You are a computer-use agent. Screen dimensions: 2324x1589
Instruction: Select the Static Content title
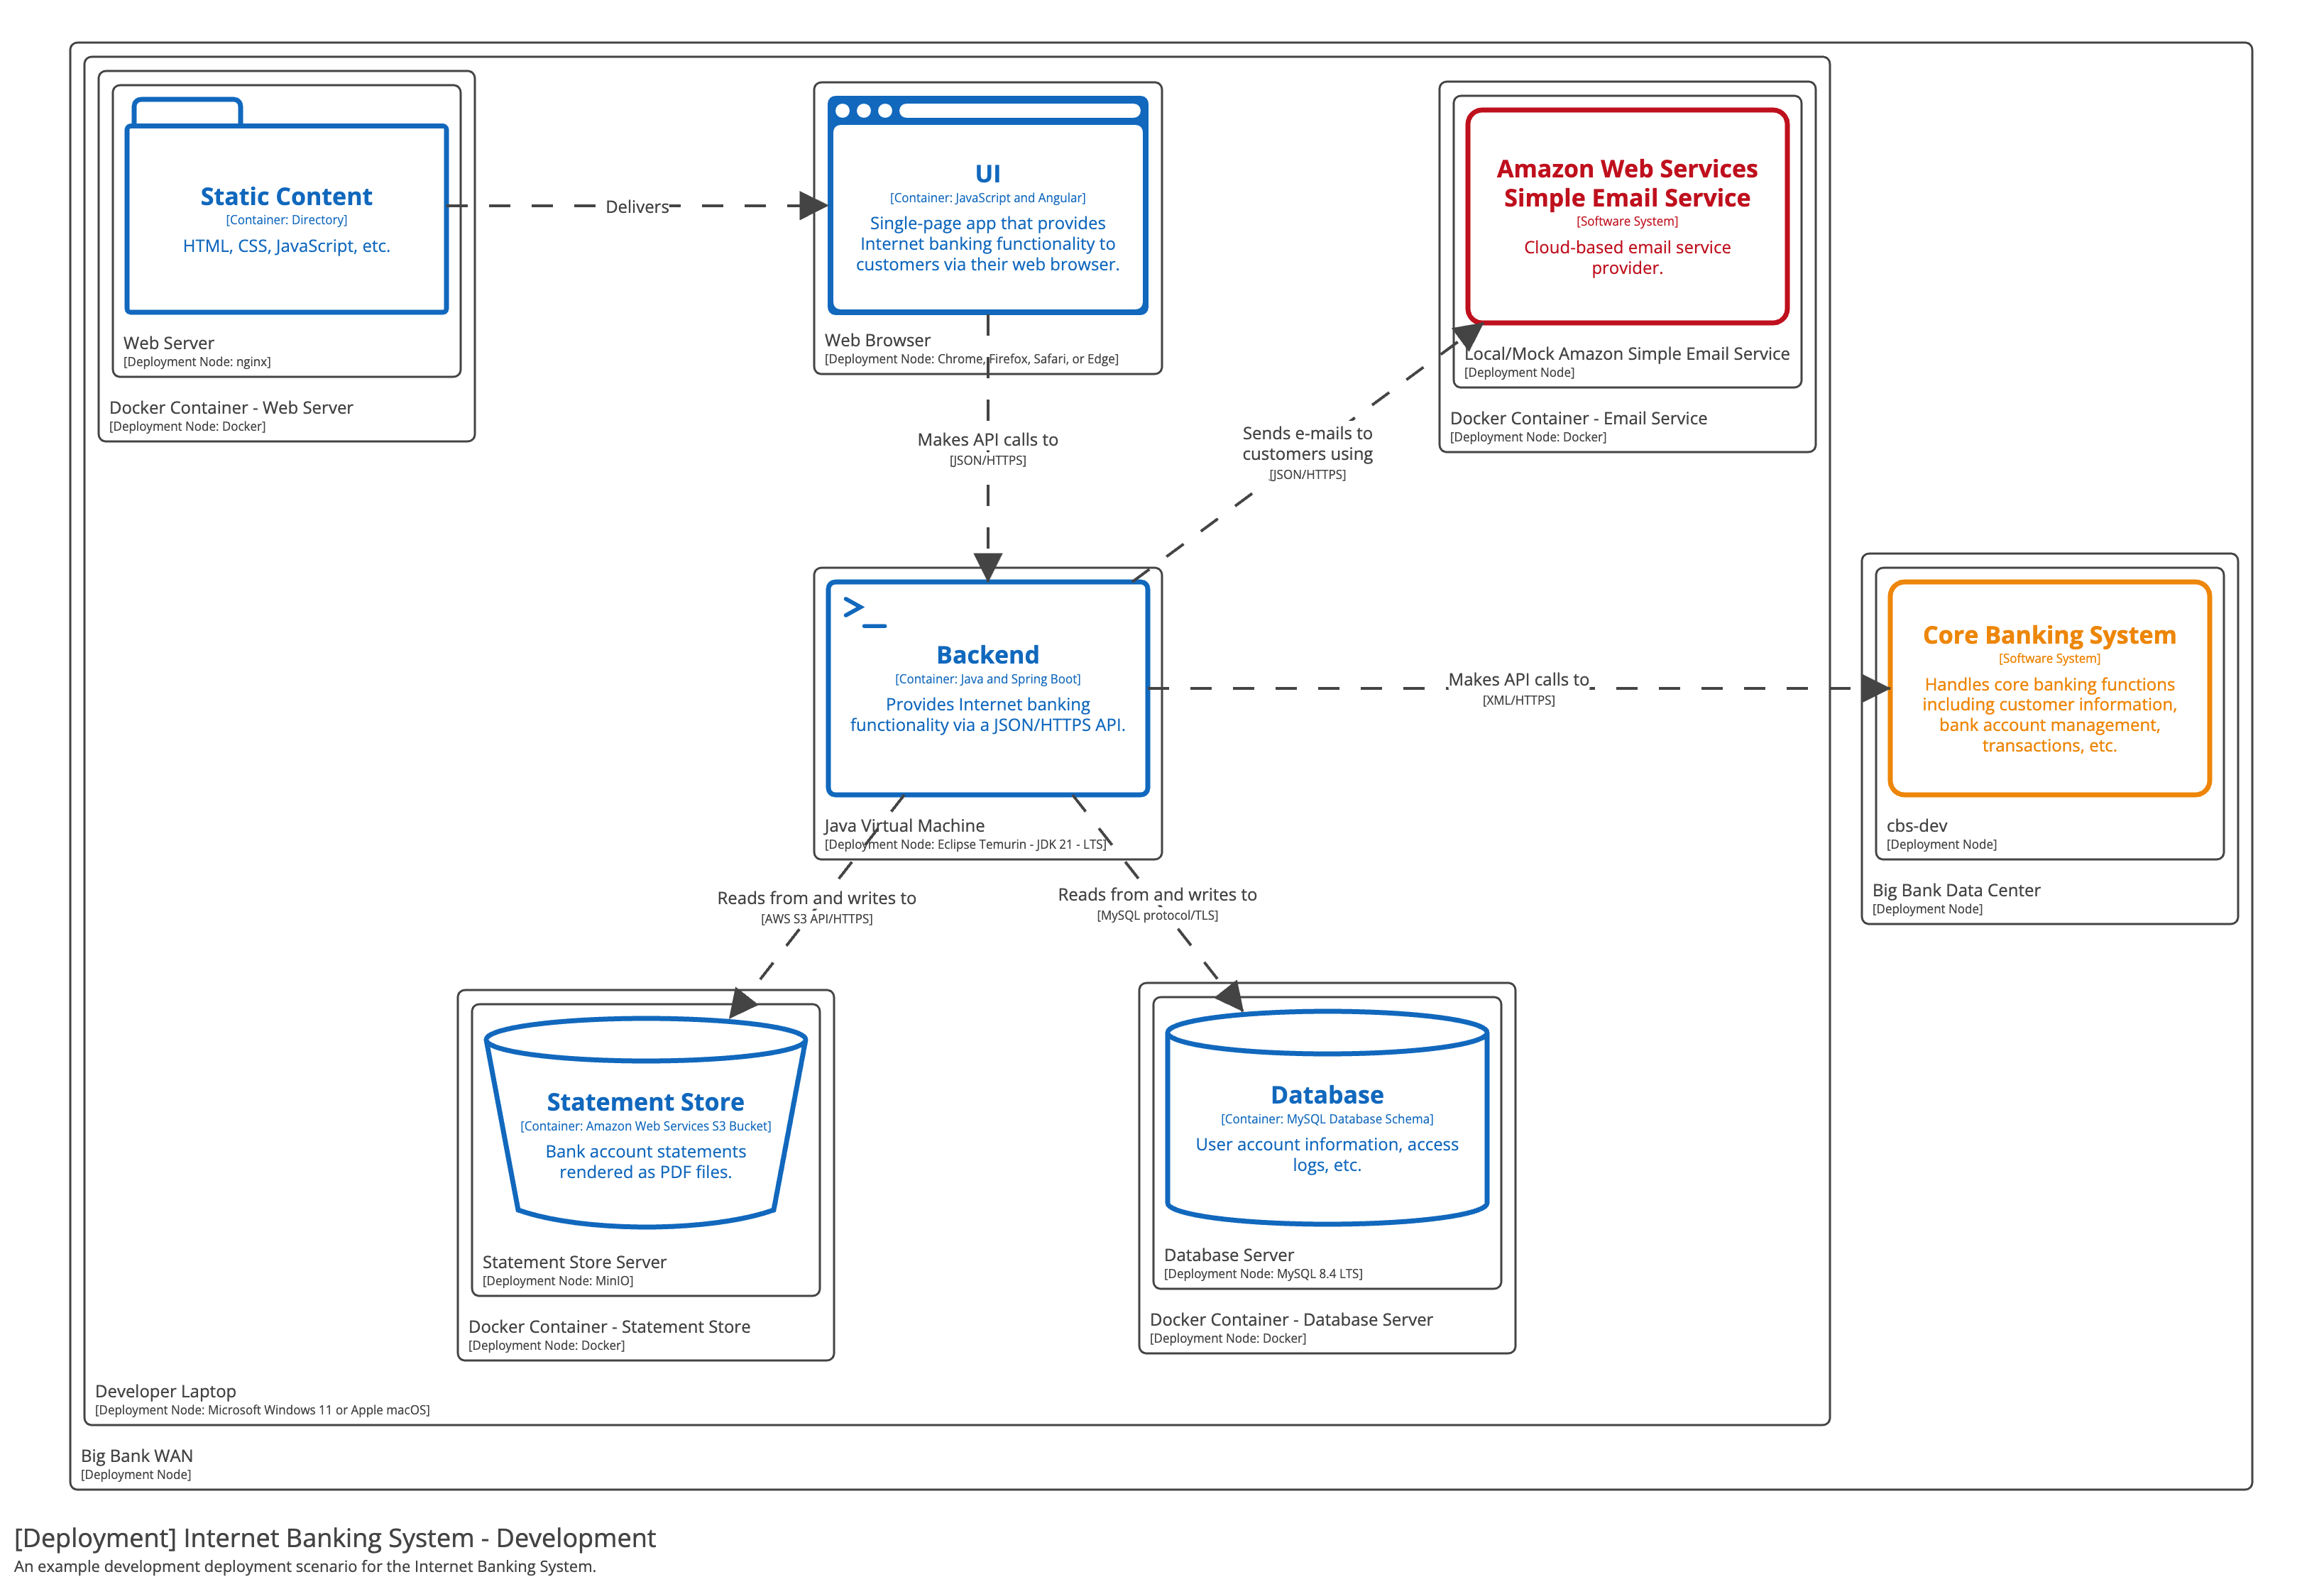coord(286,196)
